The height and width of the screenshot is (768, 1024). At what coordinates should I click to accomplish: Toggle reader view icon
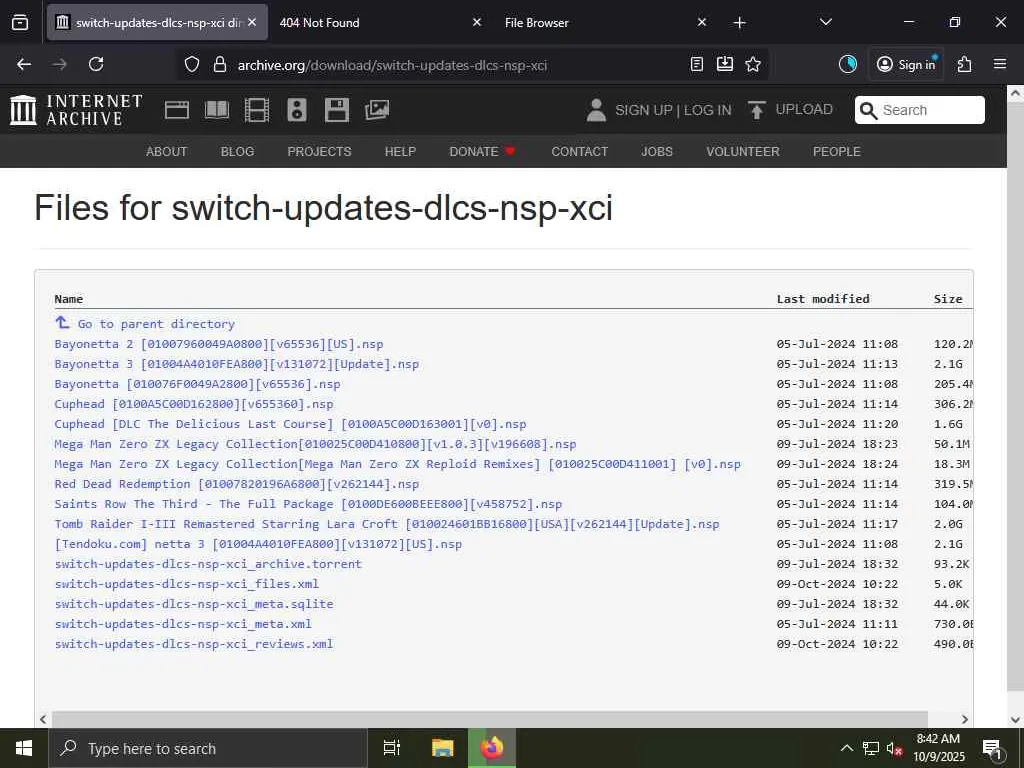click(697, 64)
